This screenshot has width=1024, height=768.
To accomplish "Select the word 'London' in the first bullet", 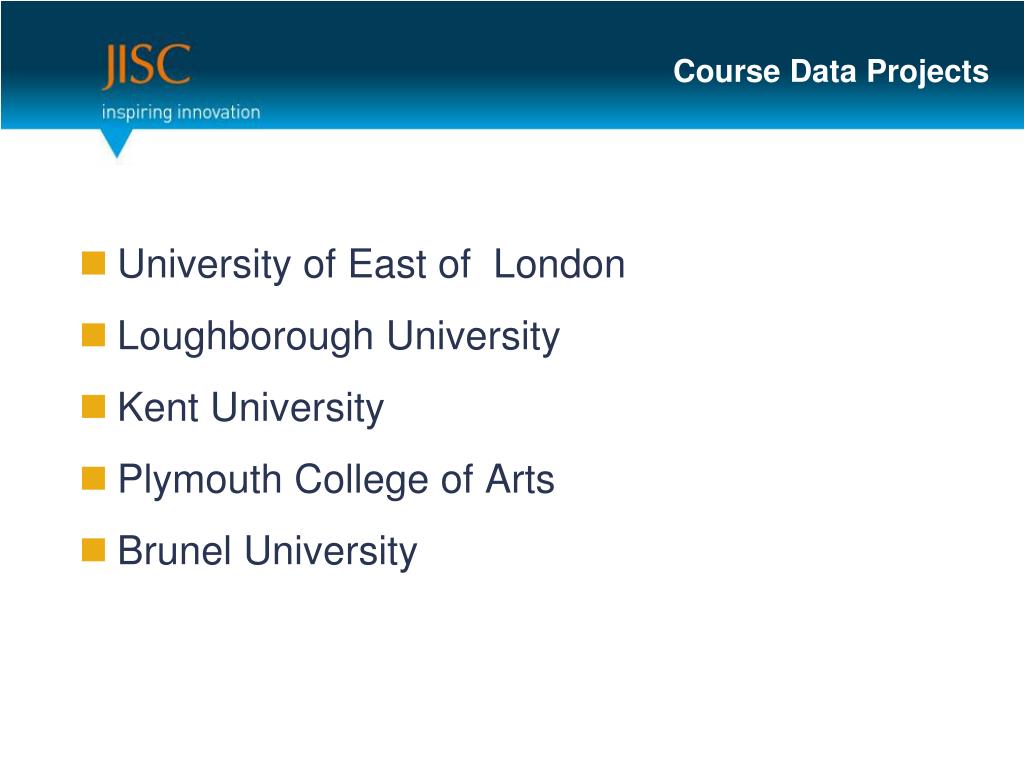I will point(560,265).
